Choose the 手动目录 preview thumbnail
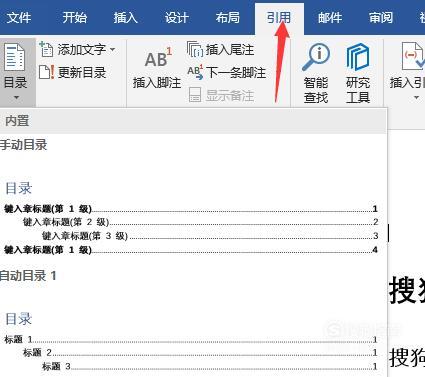 click(191, 219)
